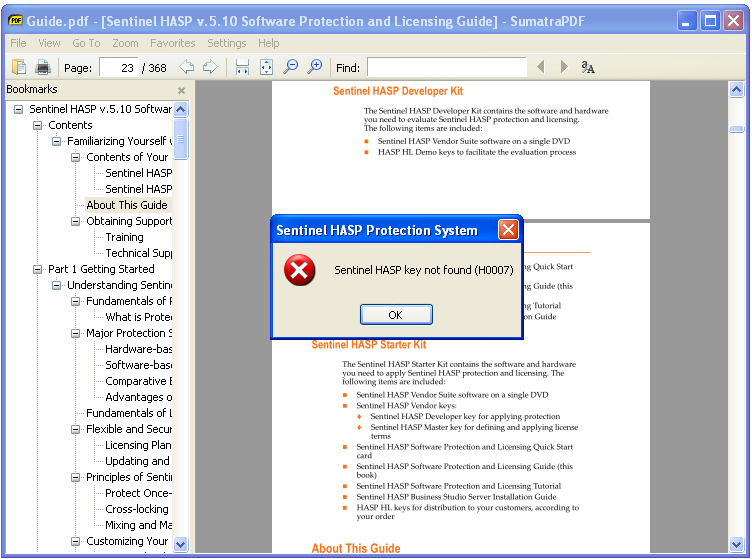752x559 pixels.
Task: Click bookmarks panel scroll up arrow
Action: coord(181,110)
